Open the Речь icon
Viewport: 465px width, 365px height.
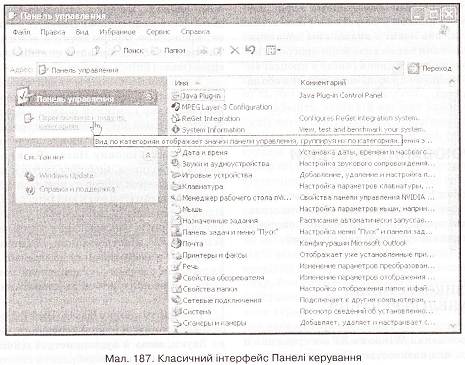[x=176, y=267]
